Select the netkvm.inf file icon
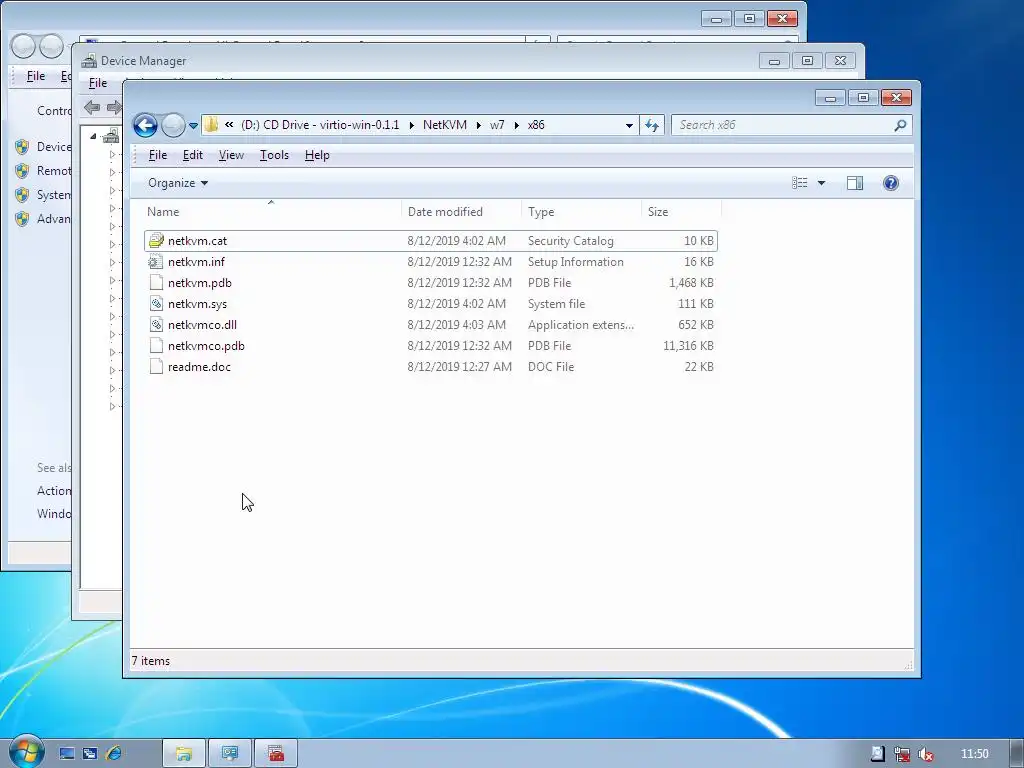 click(x=155, y=262)
